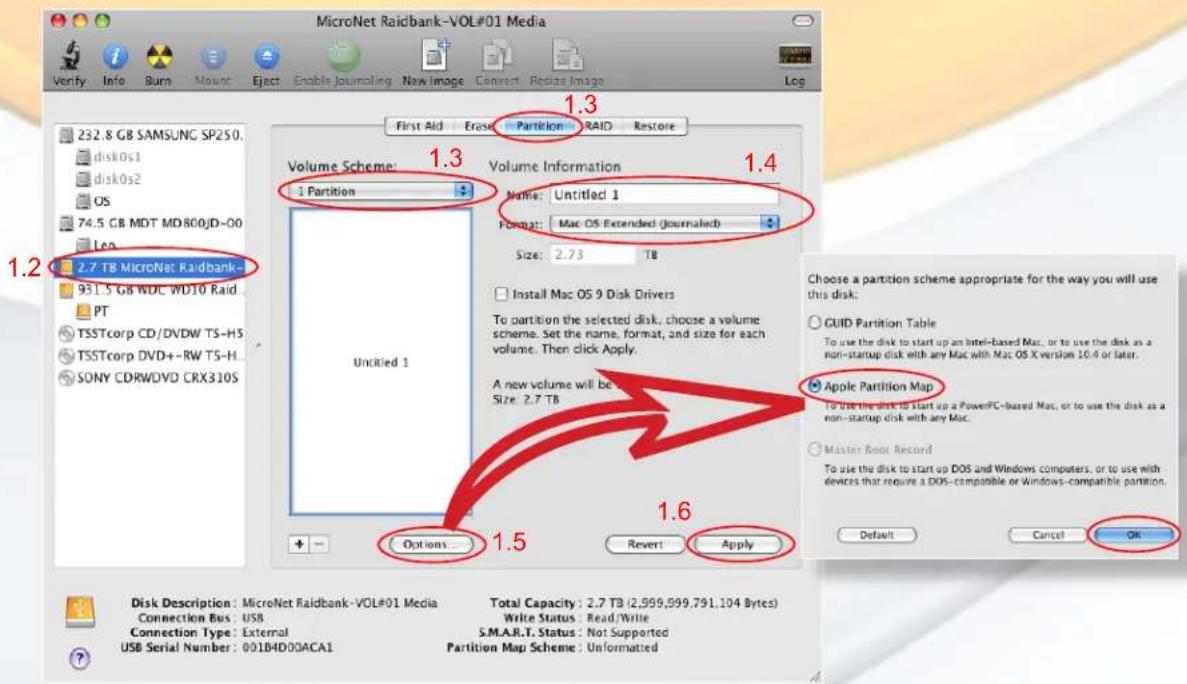Click the New Image toolbar icon
Screen dimensions: 1187x684
[x=434, y=55]
